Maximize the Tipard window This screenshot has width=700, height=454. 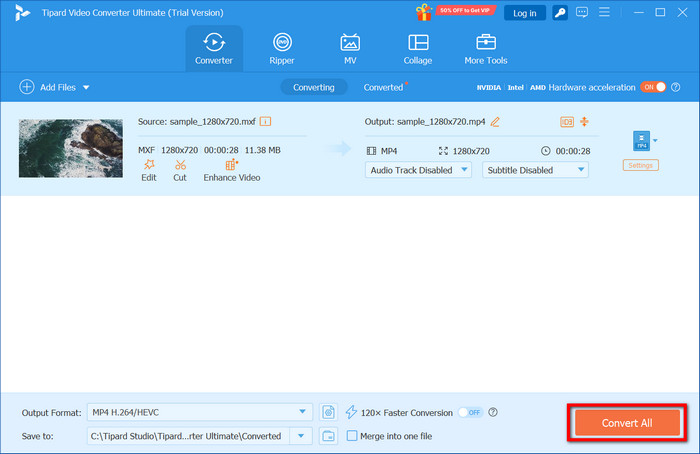[660, 12]
